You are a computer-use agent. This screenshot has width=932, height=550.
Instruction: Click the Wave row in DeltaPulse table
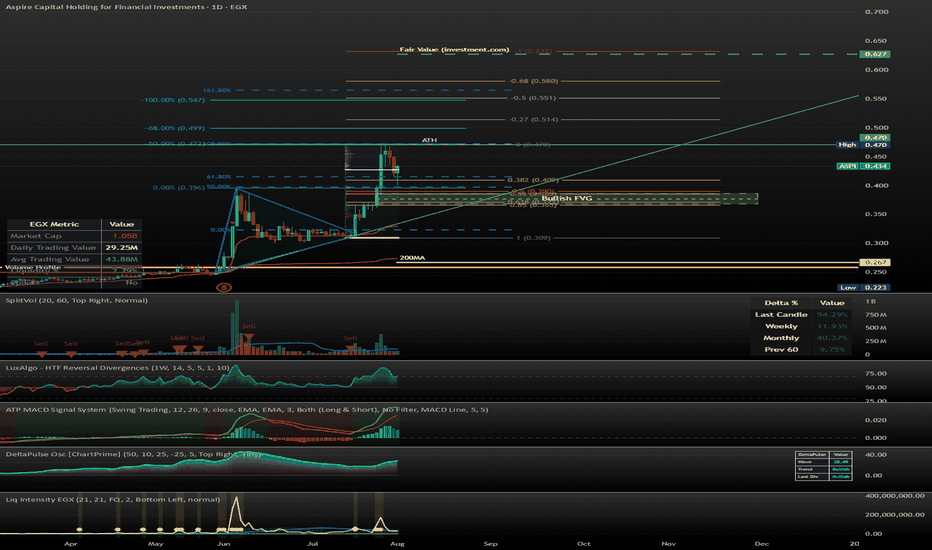pos(823,462)
